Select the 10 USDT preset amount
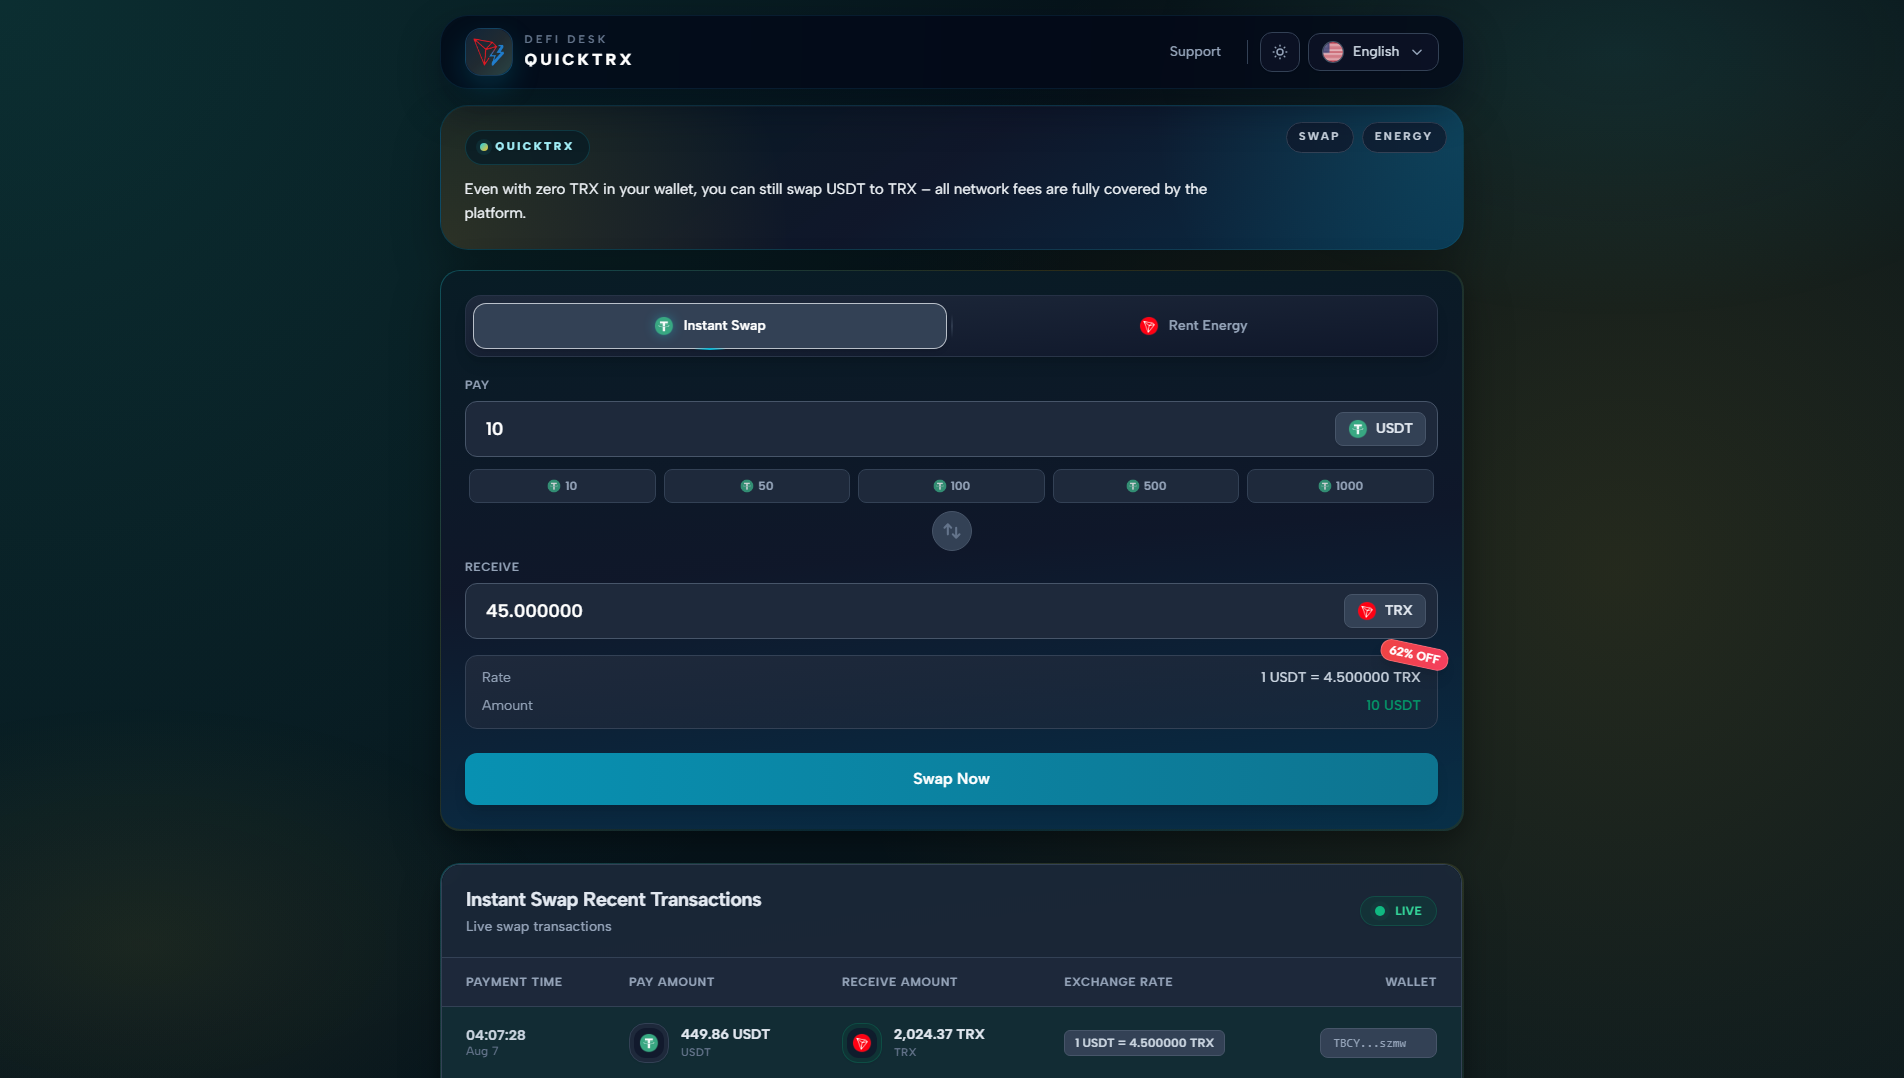This screenshot has width=1904, height=1078. coord(562,486)
